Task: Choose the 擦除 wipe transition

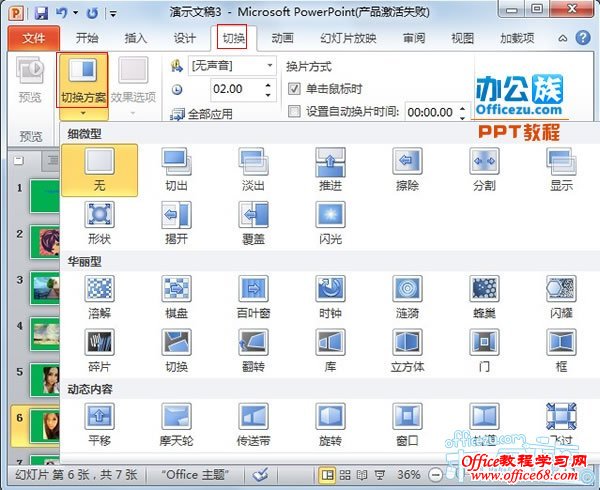Action: [407, 170]
